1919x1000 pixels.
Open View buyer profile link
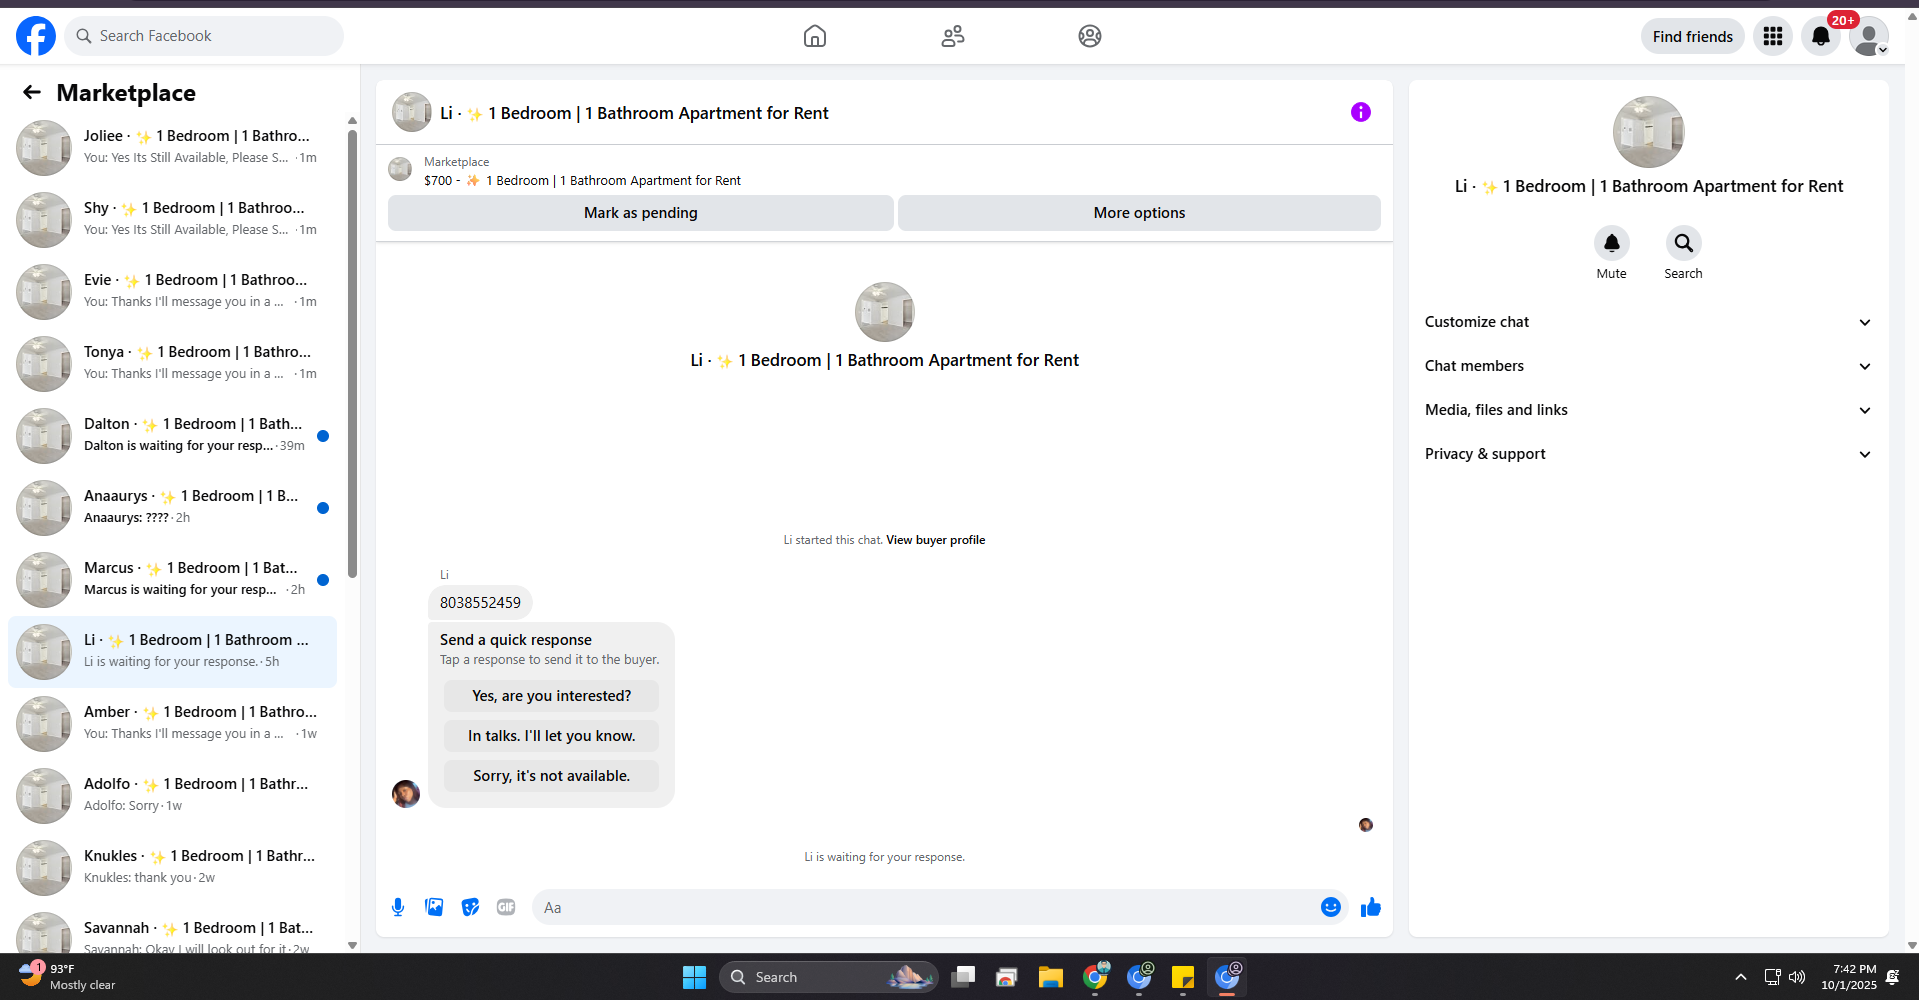click(x=936, y=540)
